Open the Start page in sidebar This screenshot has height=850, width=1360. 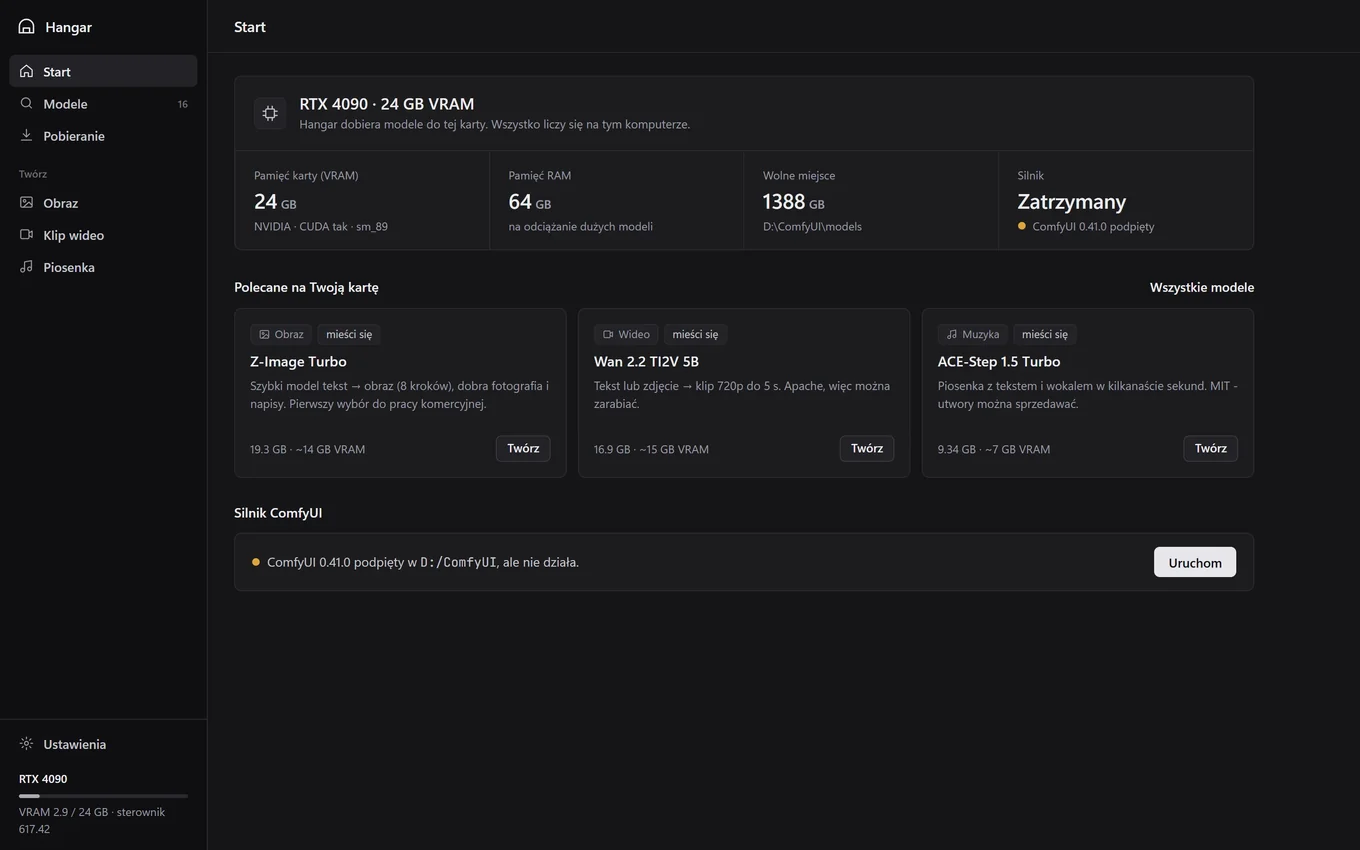click(103, 71)
